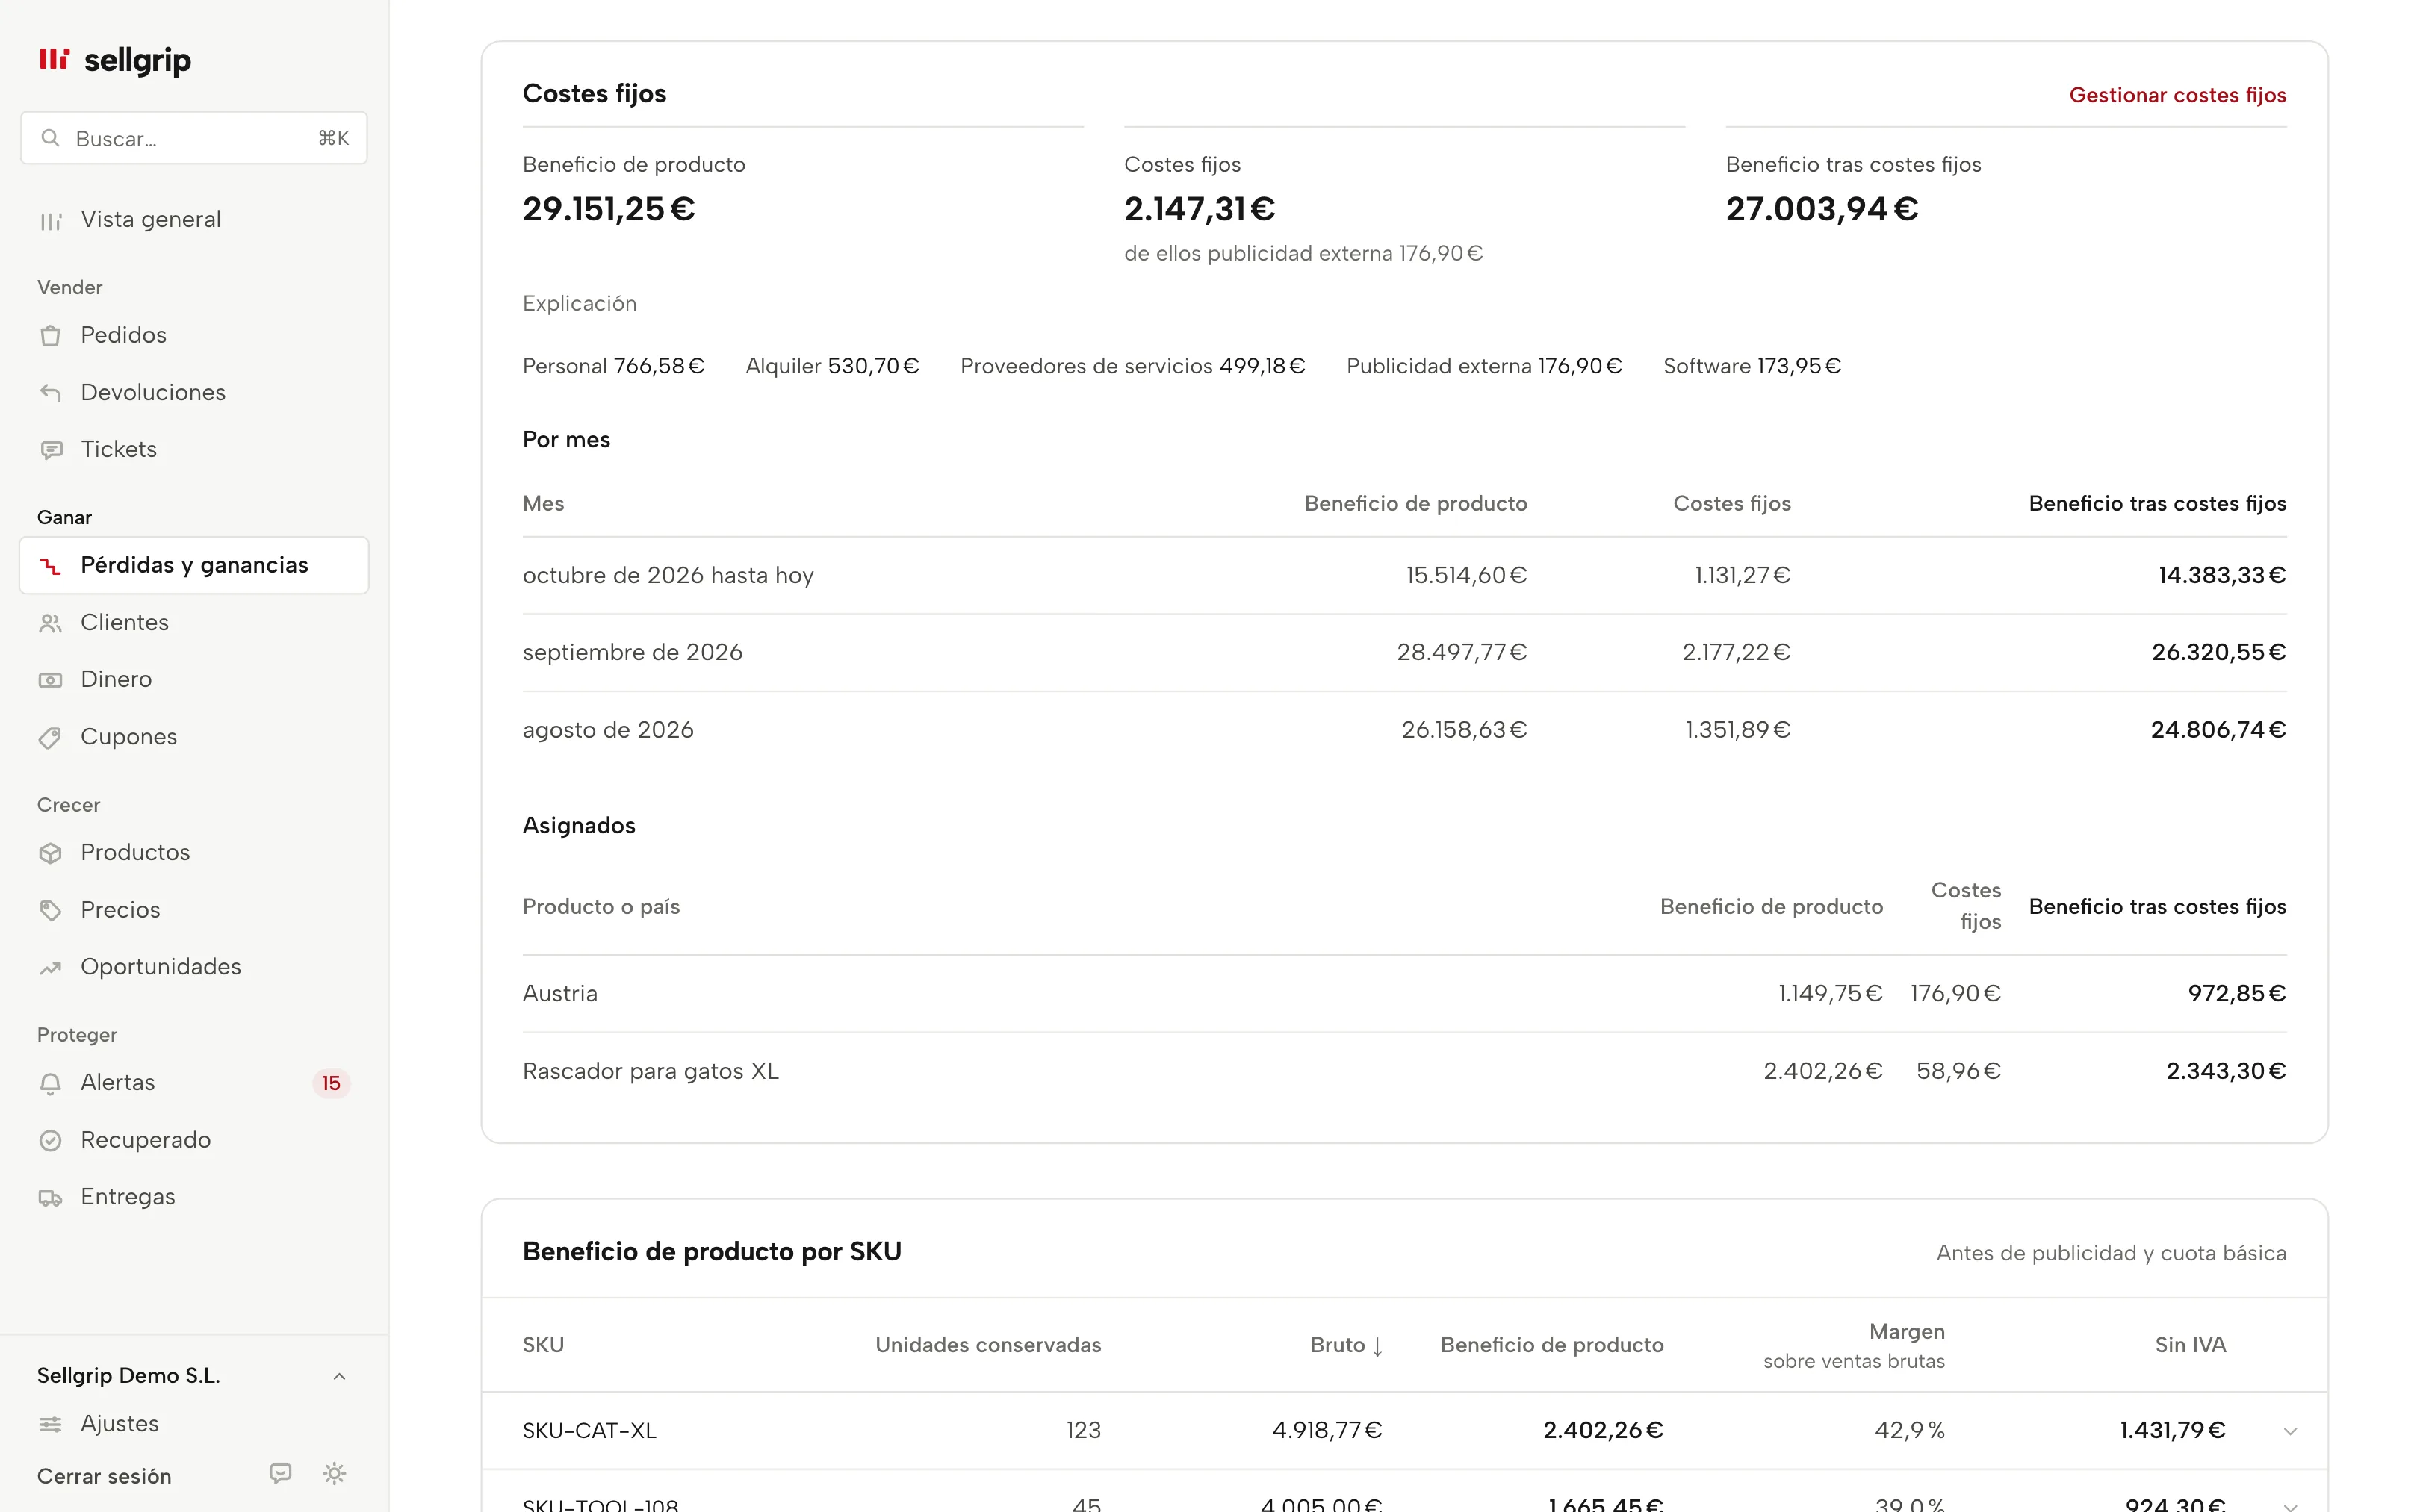Click the Clientes people icon

50,623
